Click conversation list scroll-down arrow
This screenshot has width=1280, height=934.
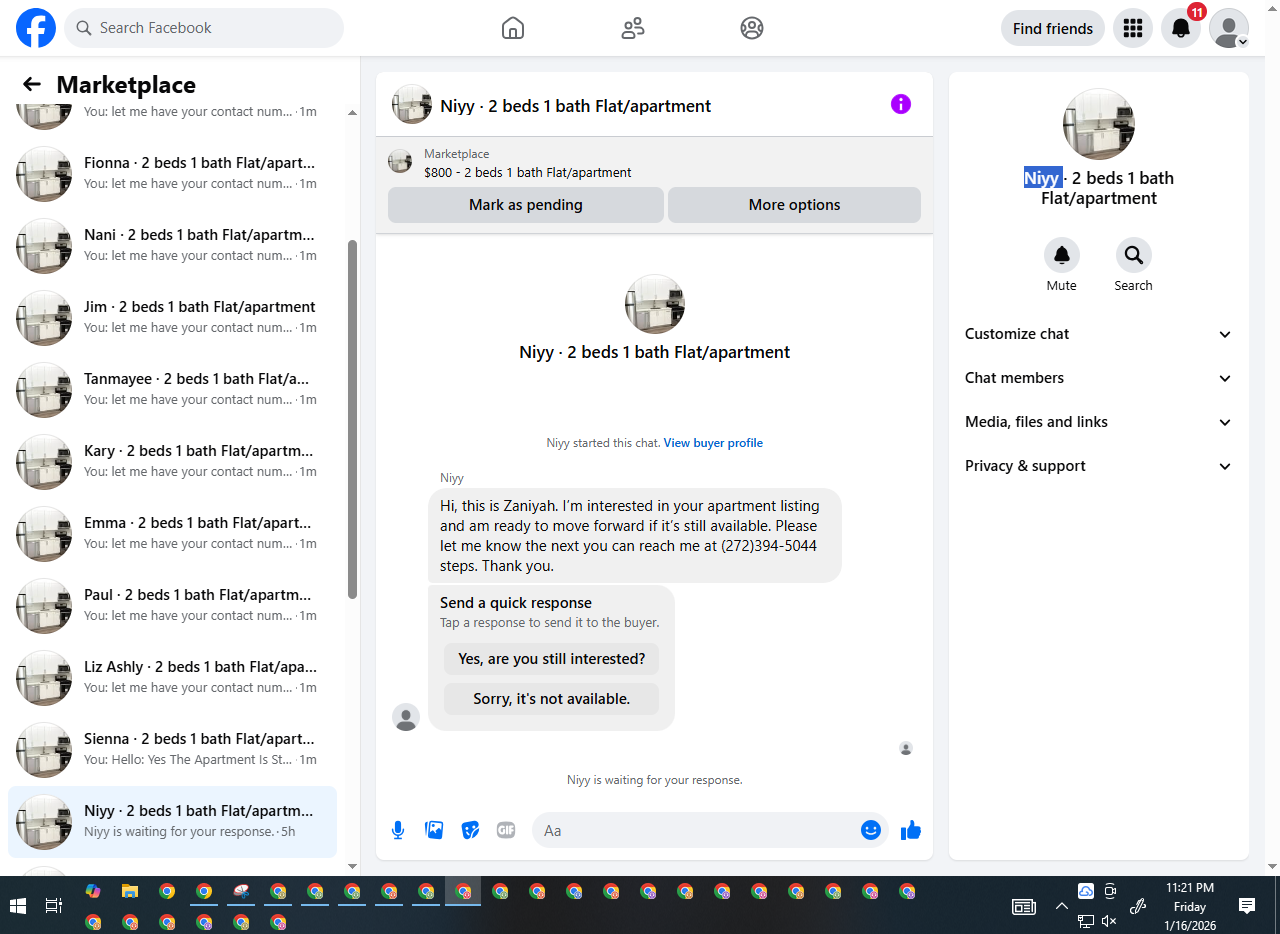click(x=352, y=866)
